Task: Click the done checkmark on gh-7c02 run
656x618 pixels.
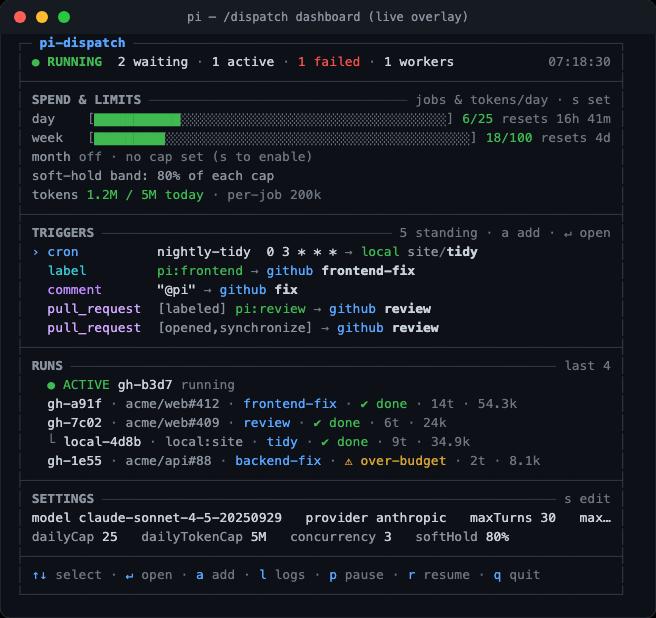Action: click(317, 423)
